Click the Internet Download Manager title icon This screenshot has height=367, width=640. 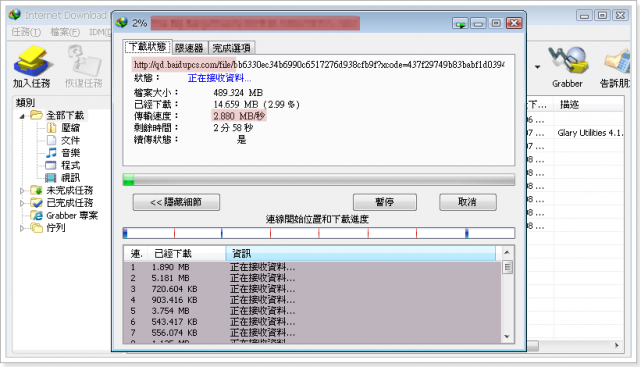pos(15,15)
